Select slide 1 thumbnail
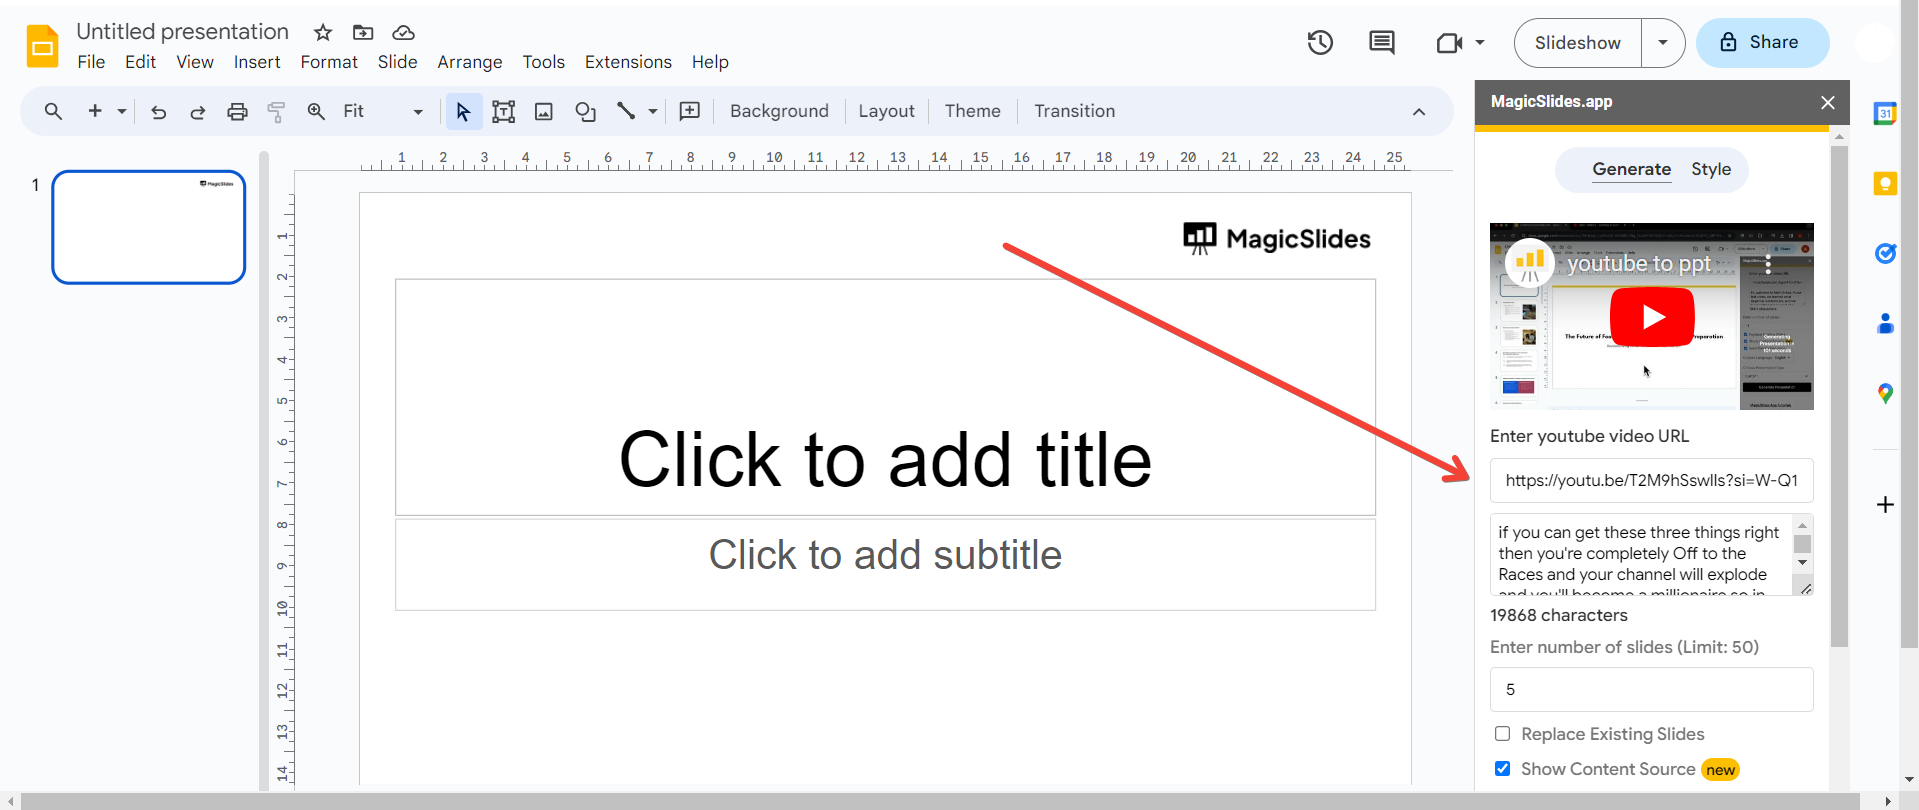Screen dimensions: 1919x810 pyautogui.click(x=149, y=227)
